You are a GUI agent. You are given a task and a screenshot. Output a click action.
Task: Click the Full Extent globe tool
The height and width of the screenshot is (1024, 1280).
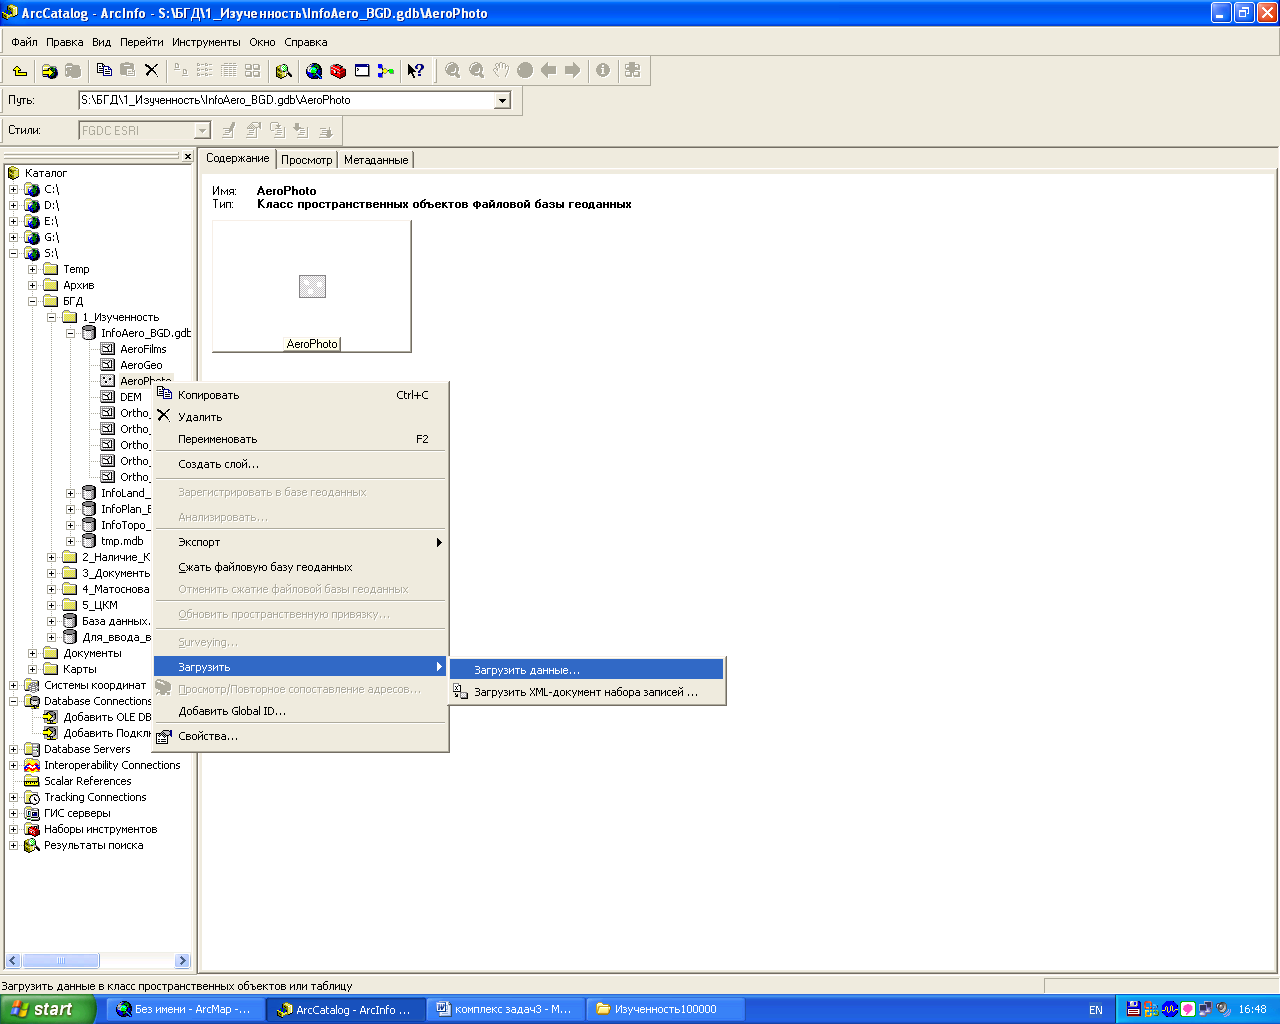click(x=525, y=70)
